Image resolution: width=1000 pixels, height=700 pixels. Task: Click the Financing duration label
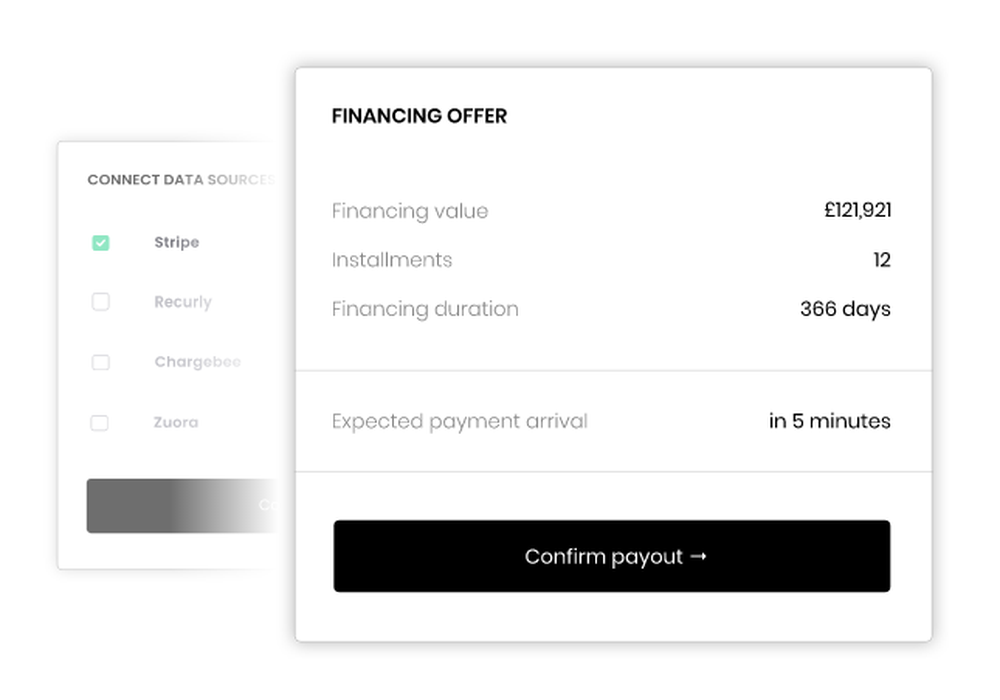425,309
